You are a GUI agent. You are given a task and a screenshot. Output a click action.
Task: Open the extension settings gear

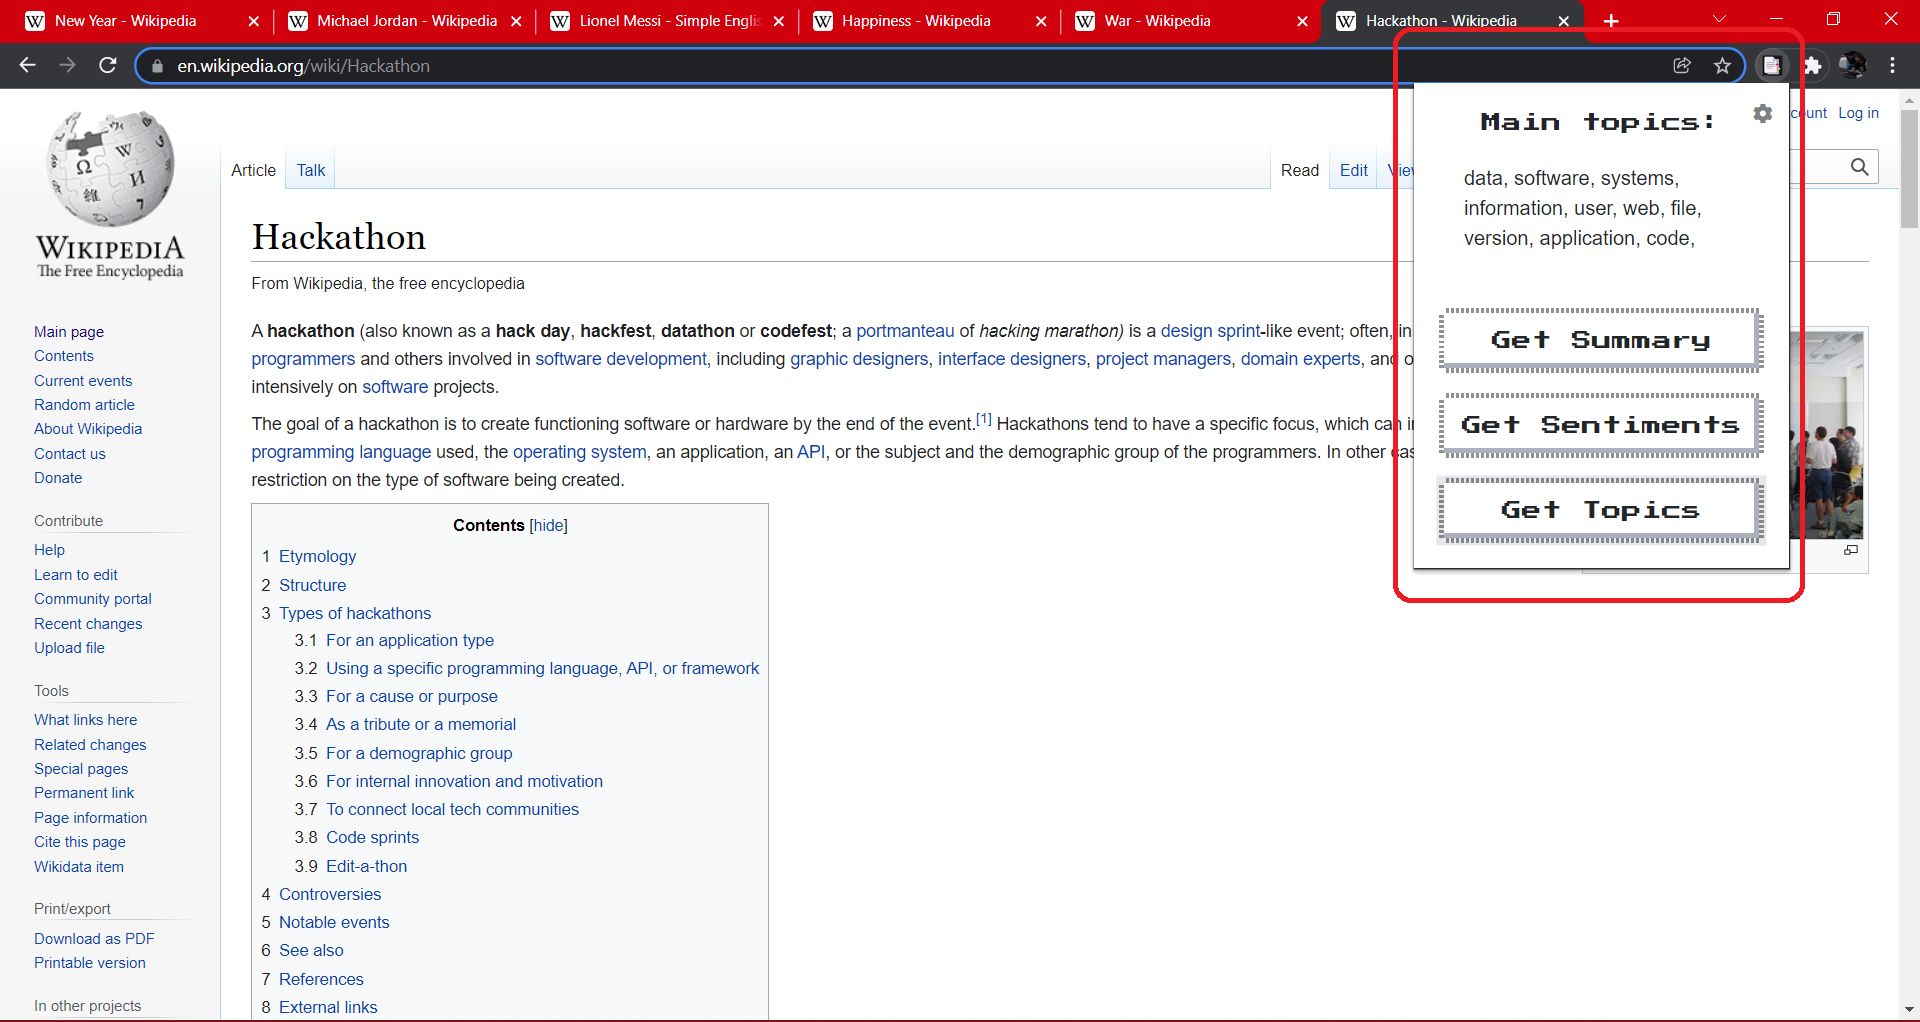point(1763,114)
